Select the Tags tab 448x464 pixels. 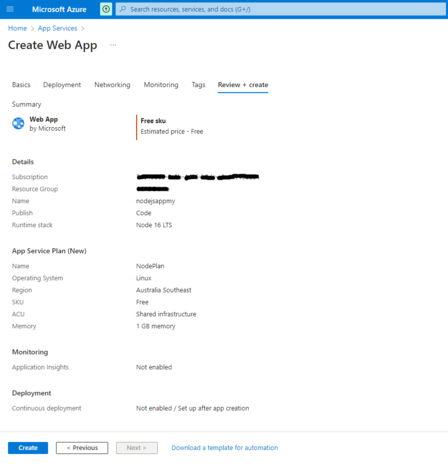point(198,85)
